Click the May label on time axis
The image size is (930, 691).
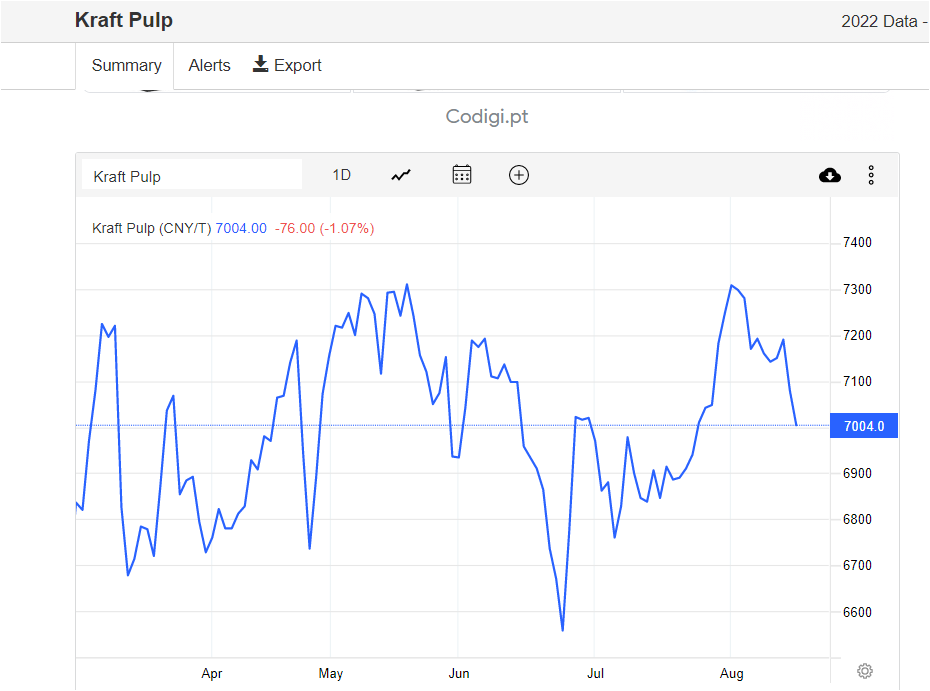click(331, 674)
